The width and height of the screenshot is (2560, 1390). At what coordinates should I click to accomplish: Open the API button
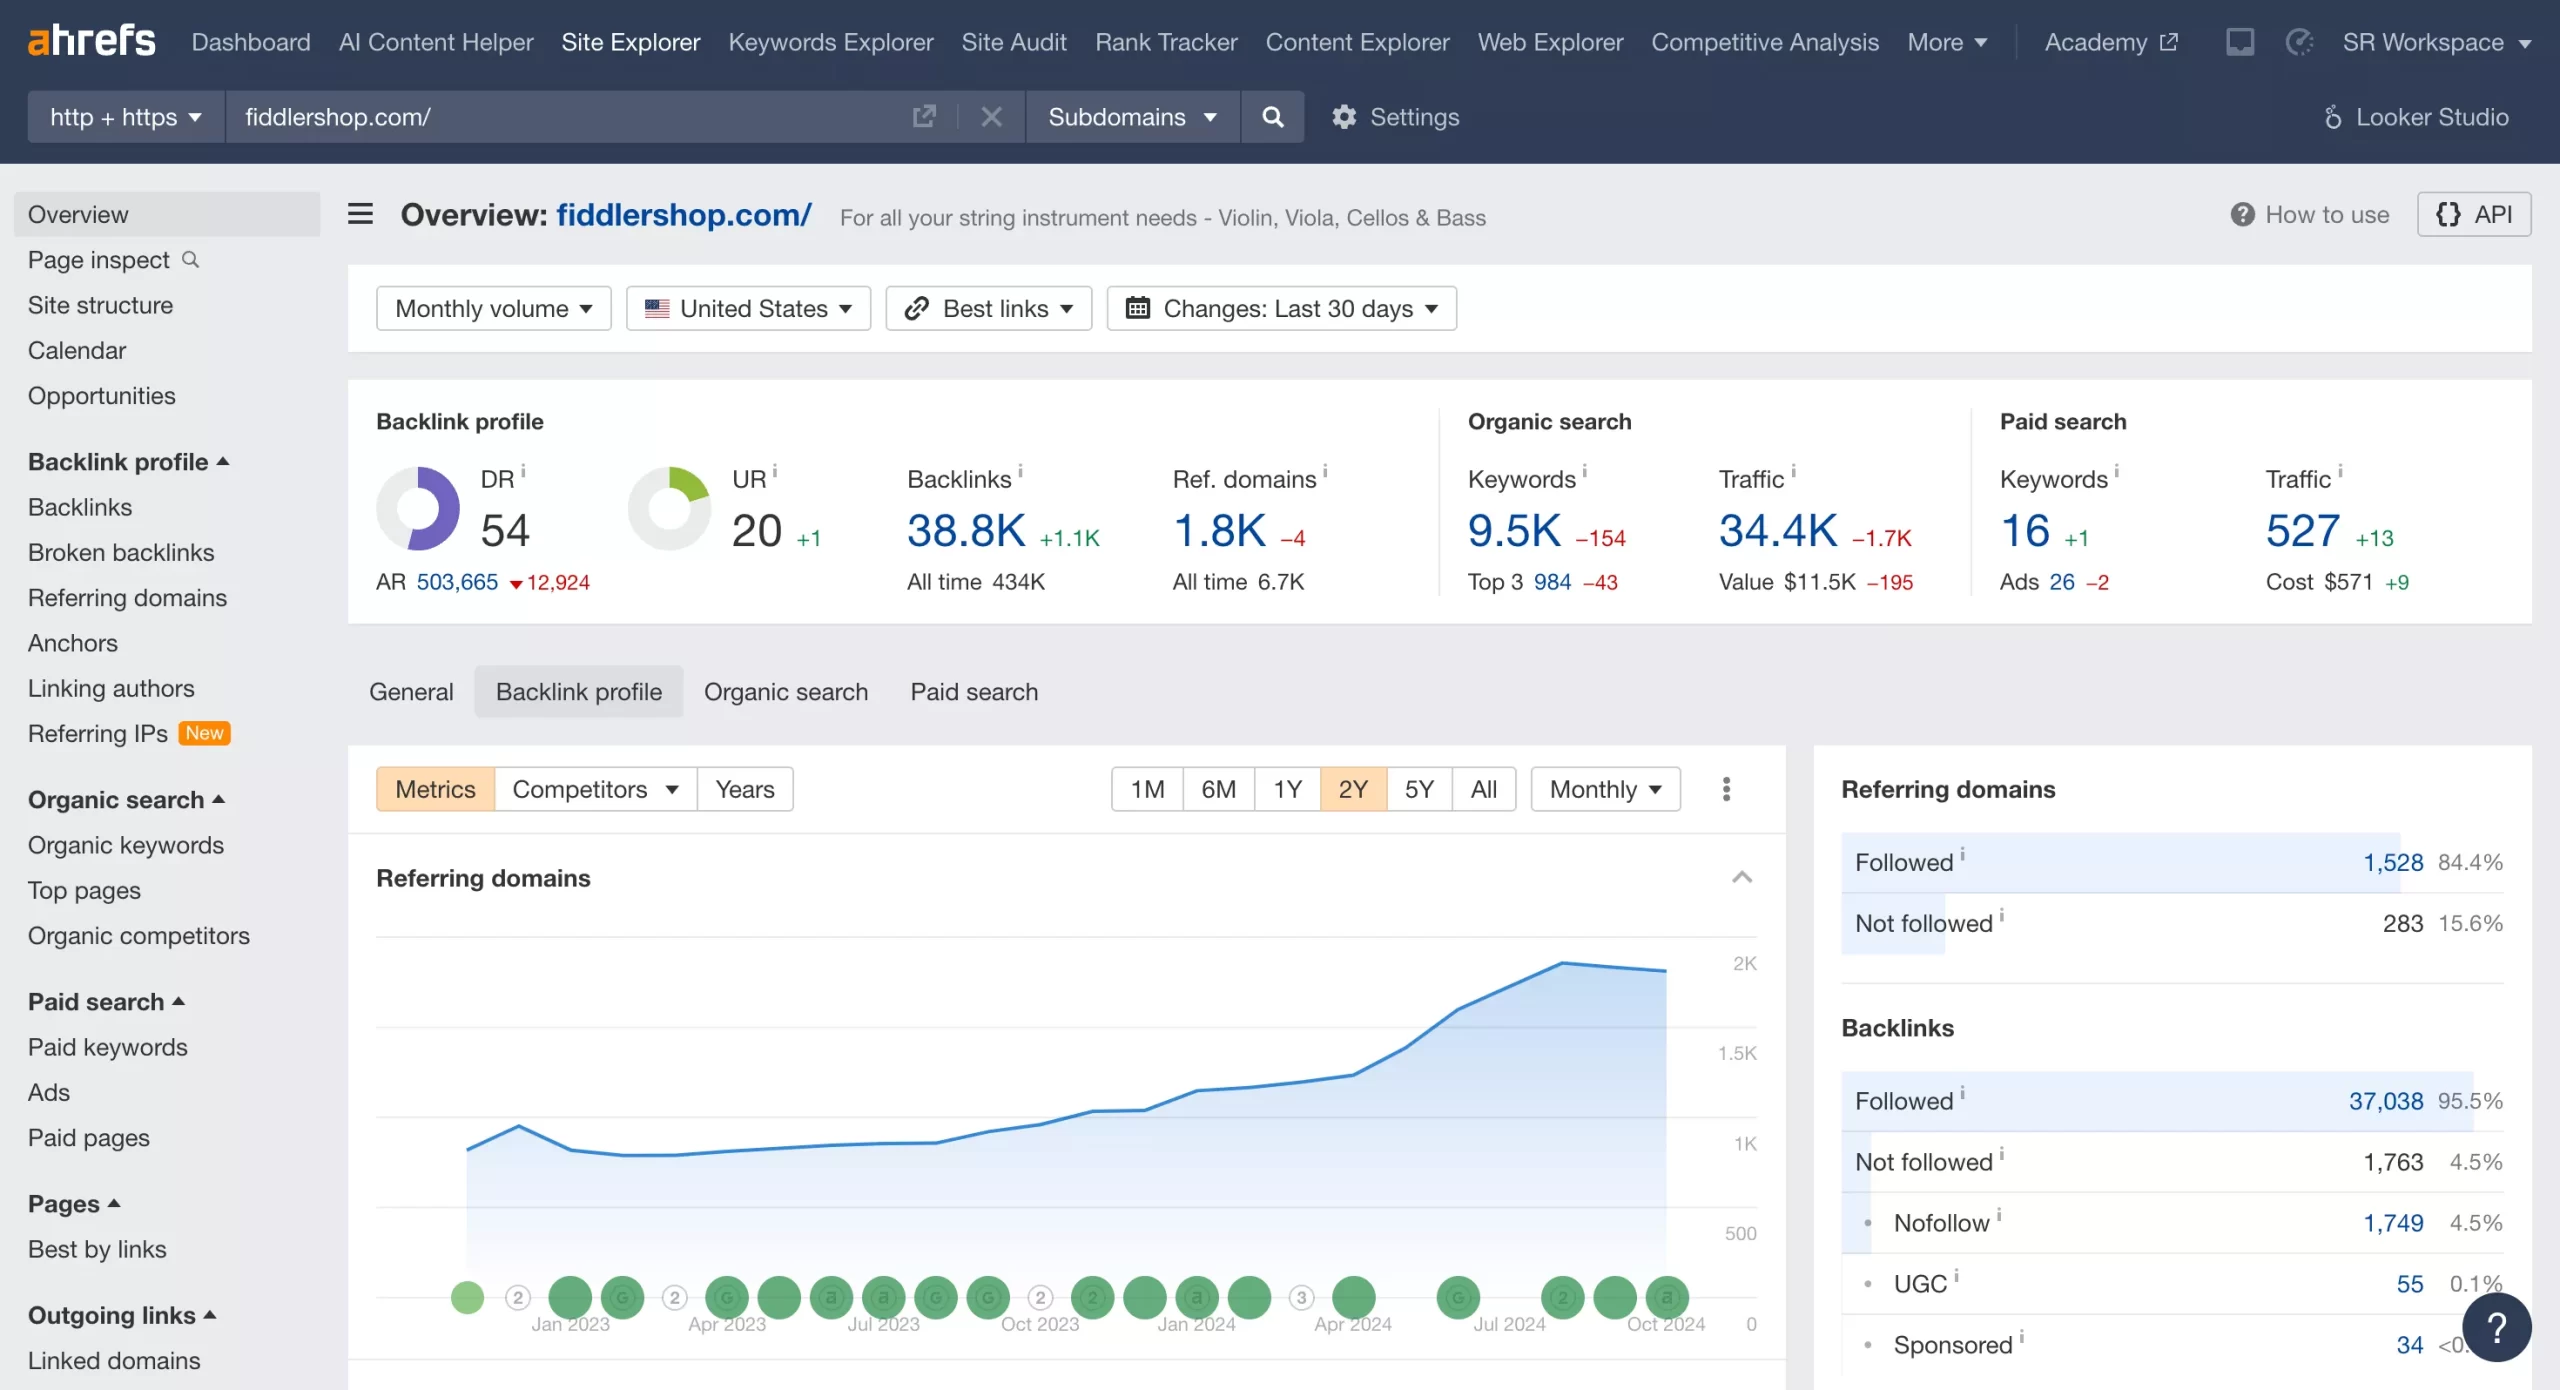click(x=2474, y=214)
